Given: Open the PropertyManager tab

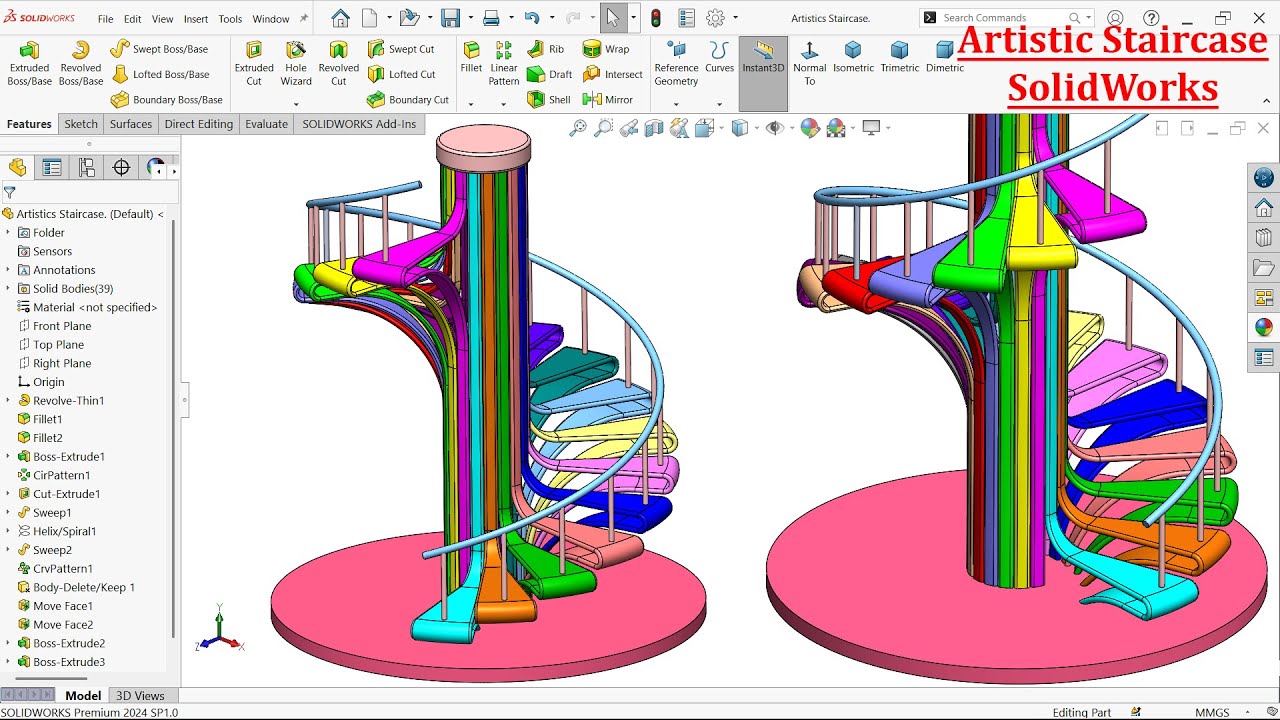Looking at the screenshot, I should (x=52, y=168).
